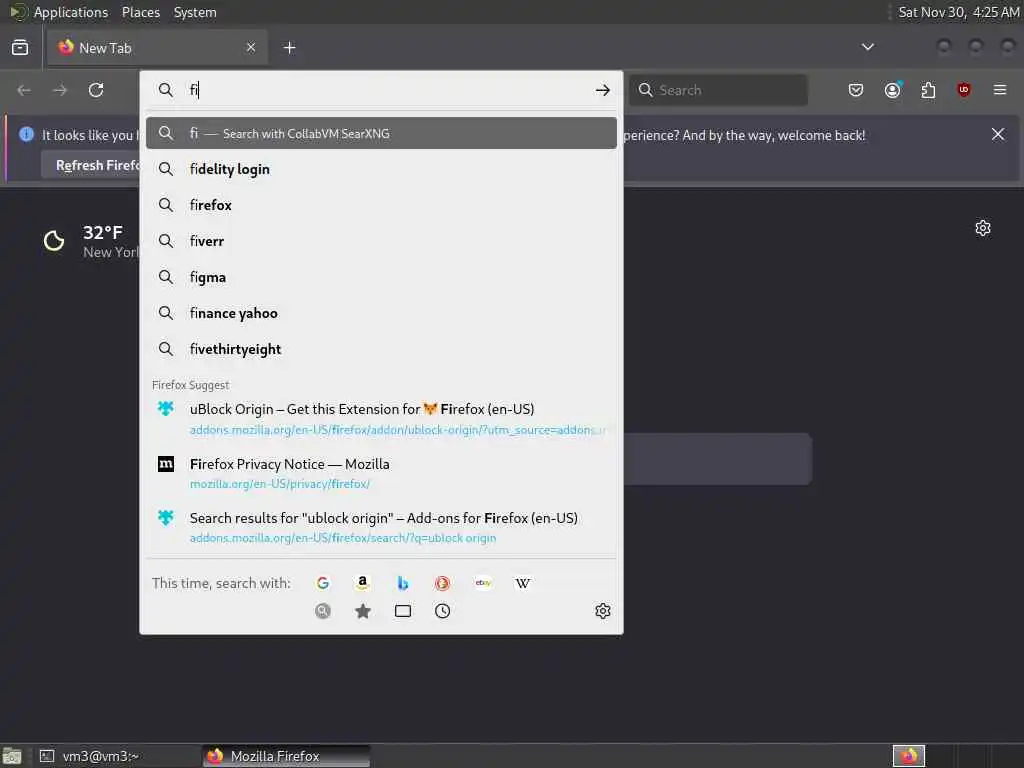Open the Firefox View icon
This screenshot has height=768, width=1024.
(20, 48)
